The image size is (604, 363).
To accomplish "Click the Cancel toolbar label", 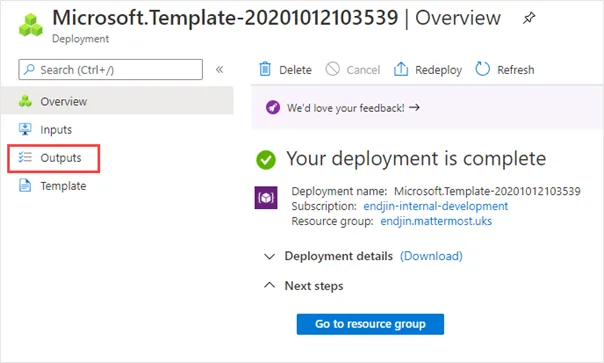I will tap(363, 70).
